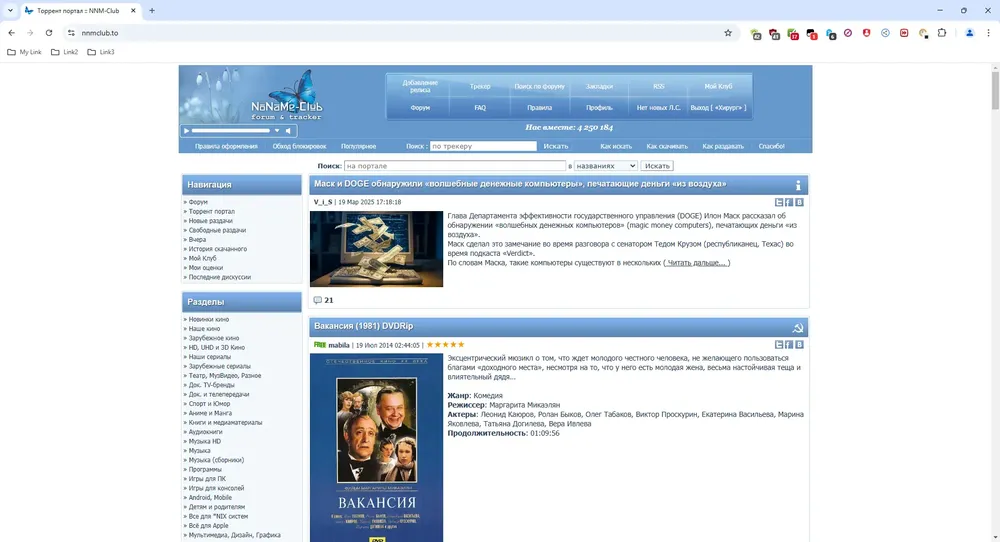This screenshot has height=542, width=1000.
Task: Open the Зарубежное кино section link
Action: tap(214, 338)
